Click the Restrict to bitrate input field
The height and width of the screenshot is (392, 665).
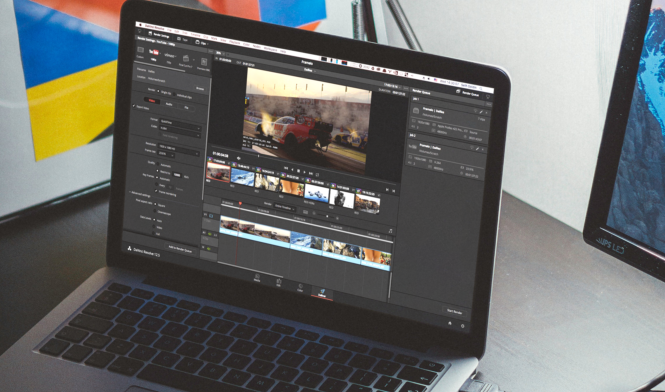(177, 175)
